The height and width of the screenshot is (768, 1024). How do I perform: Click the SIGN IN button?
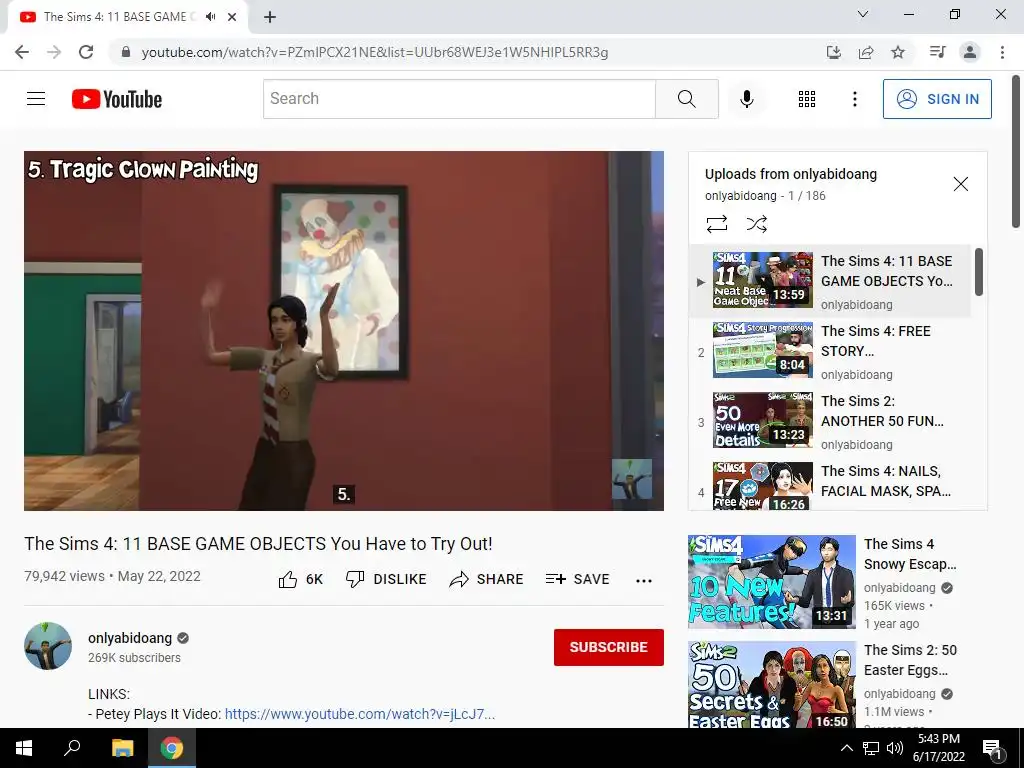pos(936,99)
